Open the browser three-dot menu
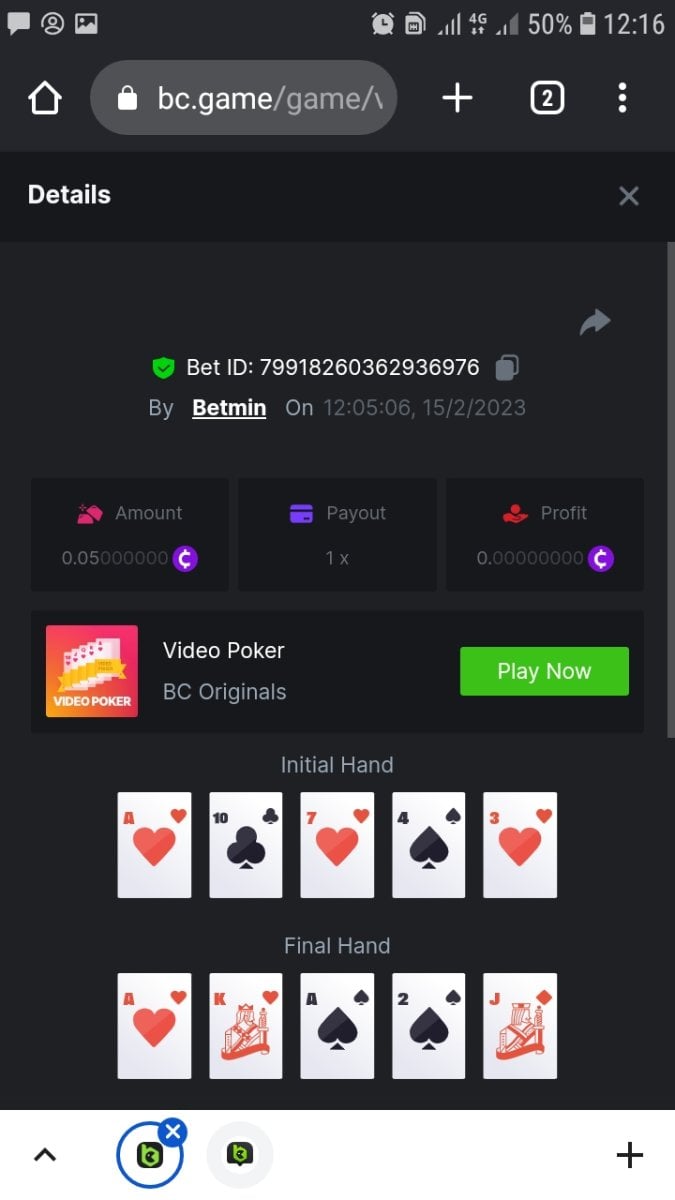 [x=622, y=98]
